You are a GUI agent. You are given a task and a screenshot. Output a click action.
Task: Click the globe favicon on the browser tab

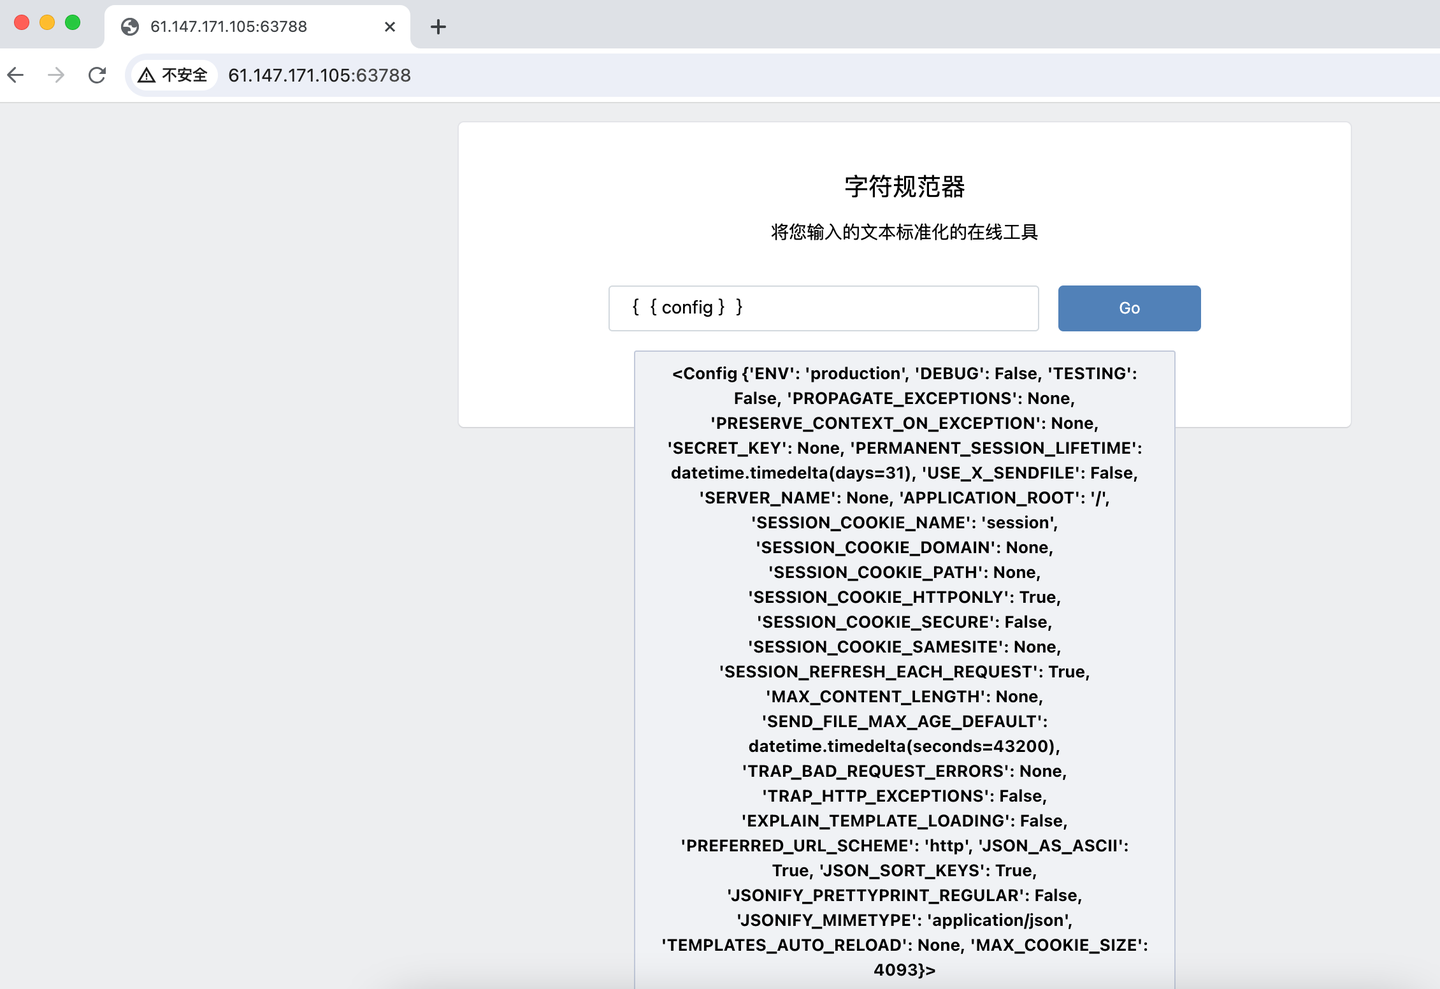coord(129,27)
